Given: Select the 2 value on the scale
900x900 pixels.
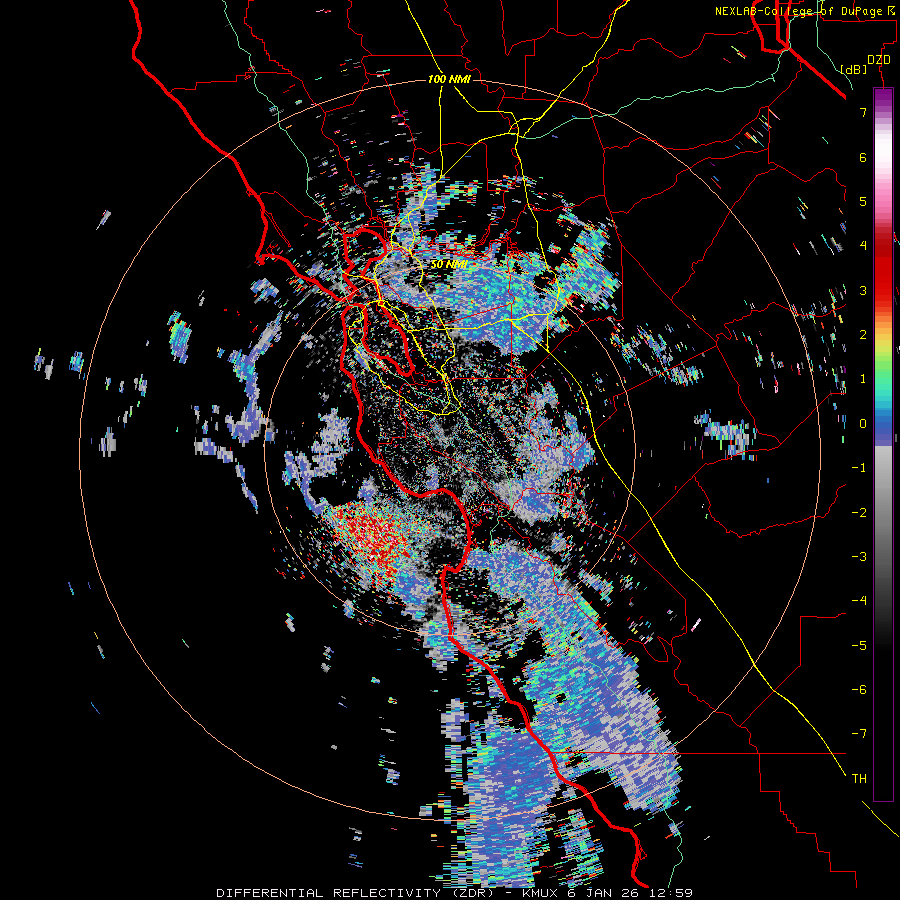Looking at the screenshot, I should pyautogui.click(x=863, y=335).
